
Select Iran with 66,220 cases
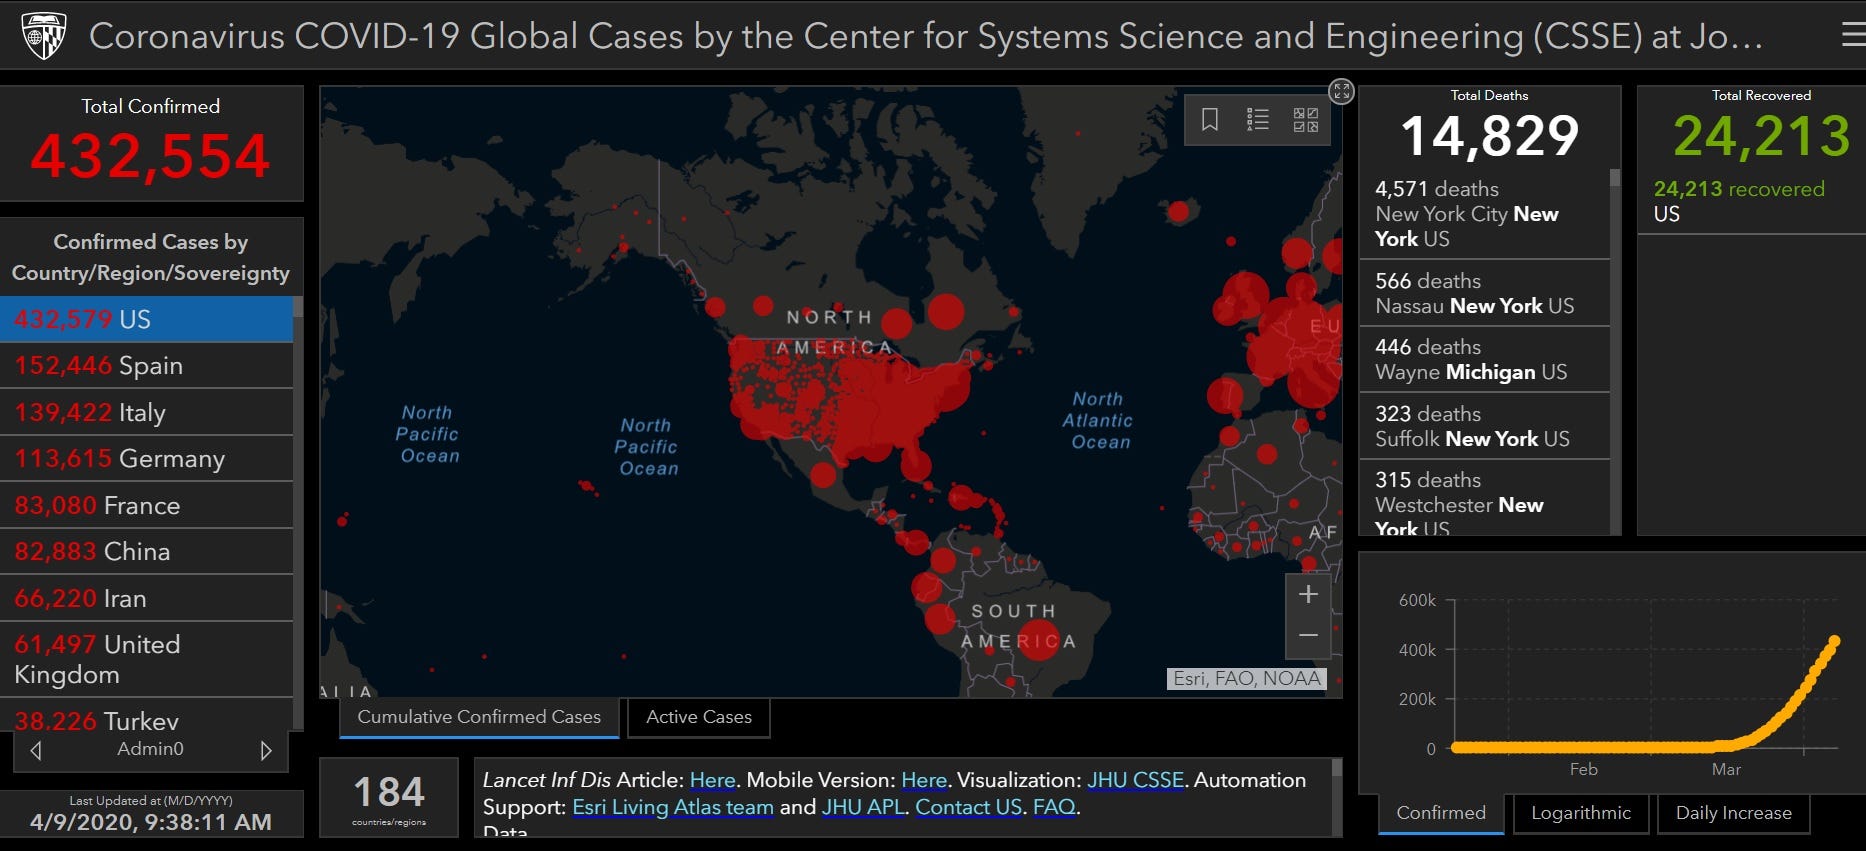pyautogui.click(x=146, y=598)
